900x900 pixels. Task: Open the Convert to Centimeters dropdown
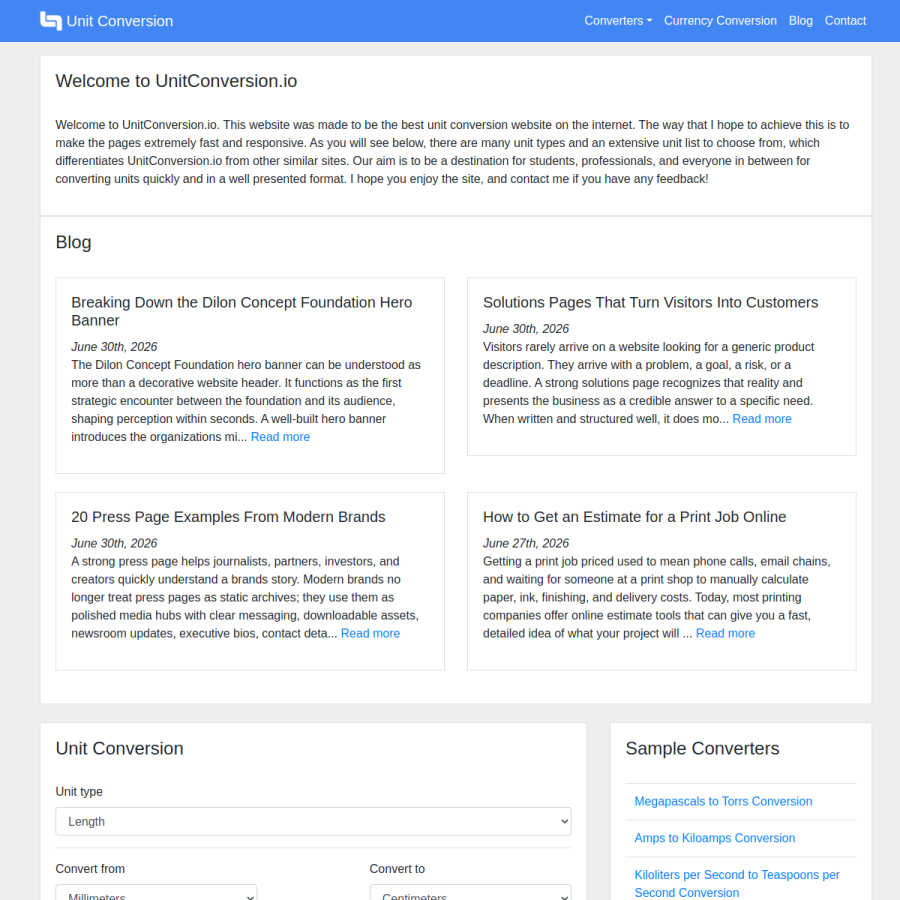click(x=470, y=892)
